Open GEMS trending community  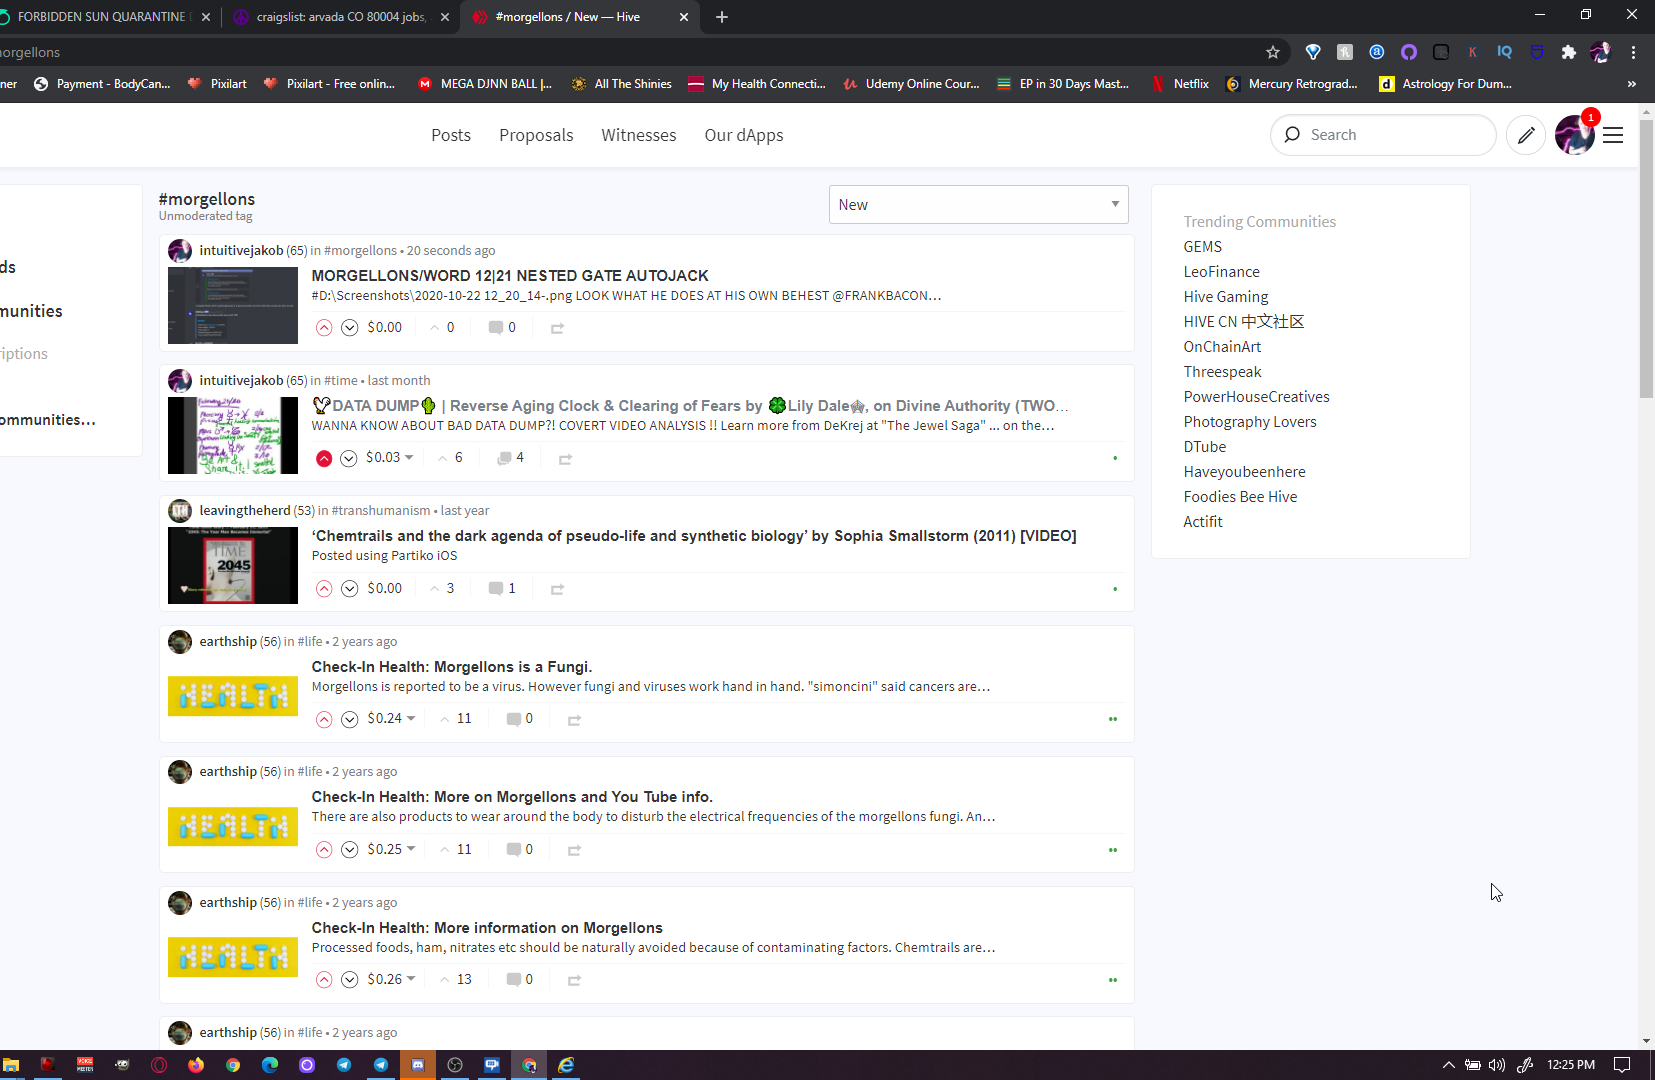pos(1202,247)
